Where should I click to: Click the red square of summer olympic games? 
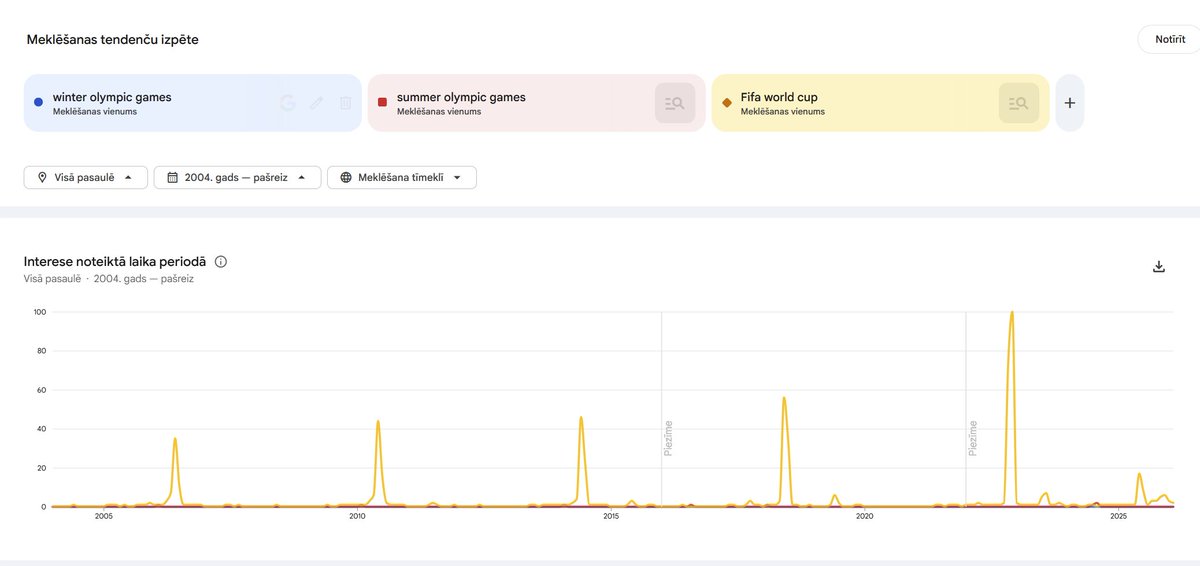[382, 102]
